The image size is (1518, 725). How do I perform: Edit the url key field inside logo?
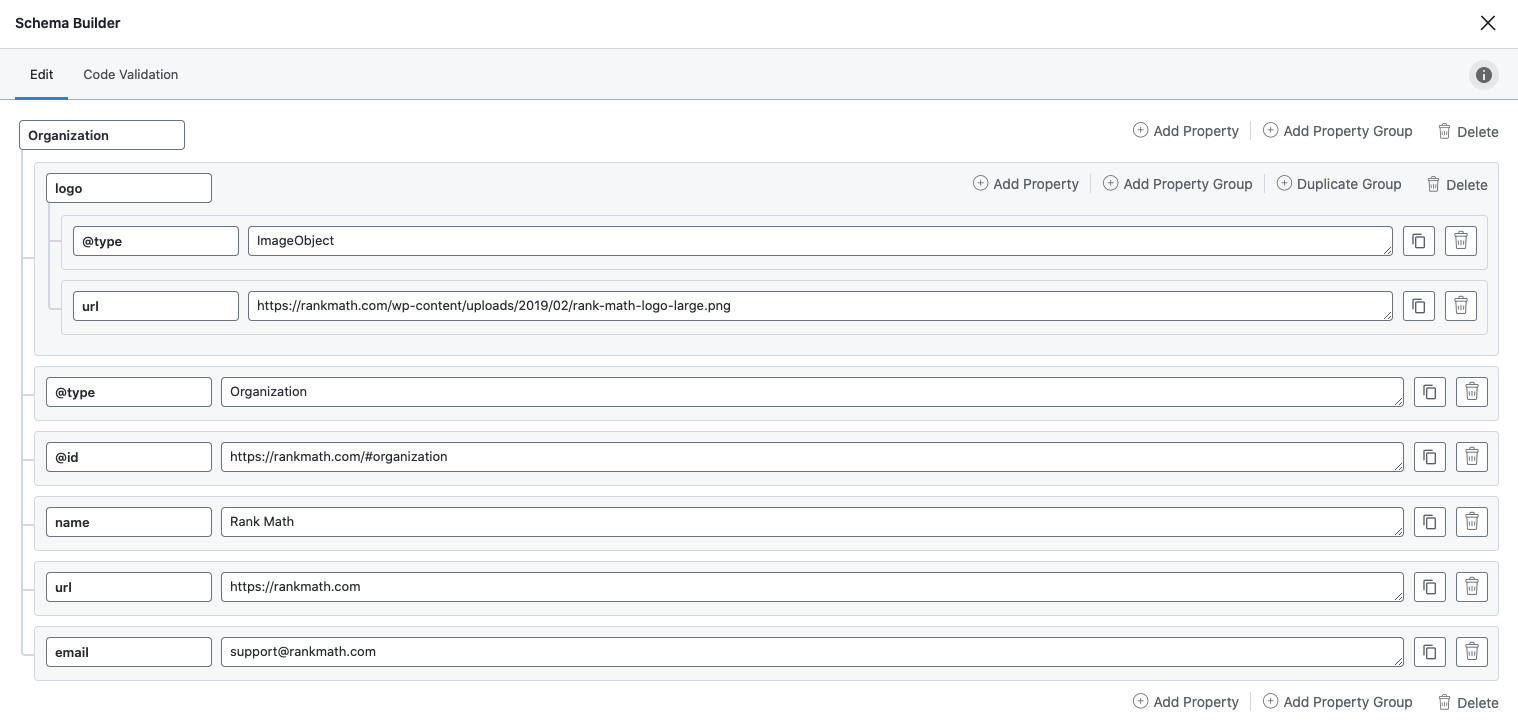tap(156, 306)
